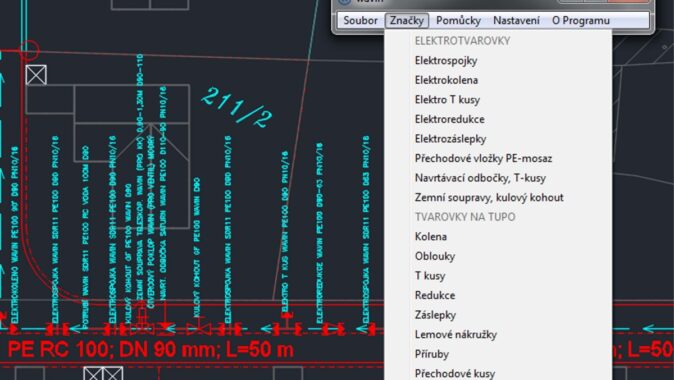Open the Pomůcky menu

[458, 21]
